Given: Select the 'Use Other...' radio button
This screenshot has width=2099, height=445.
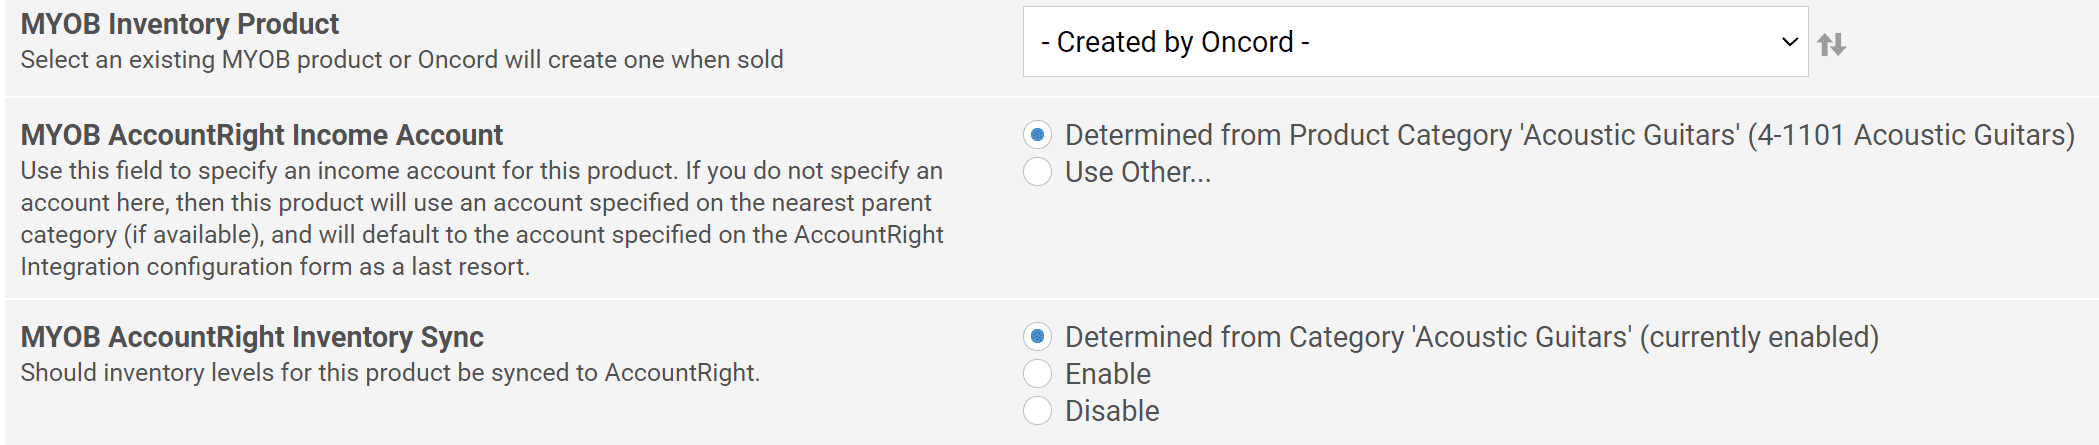Looking at the screenshot, I should pyautogui.click(x=1037, y=172).
